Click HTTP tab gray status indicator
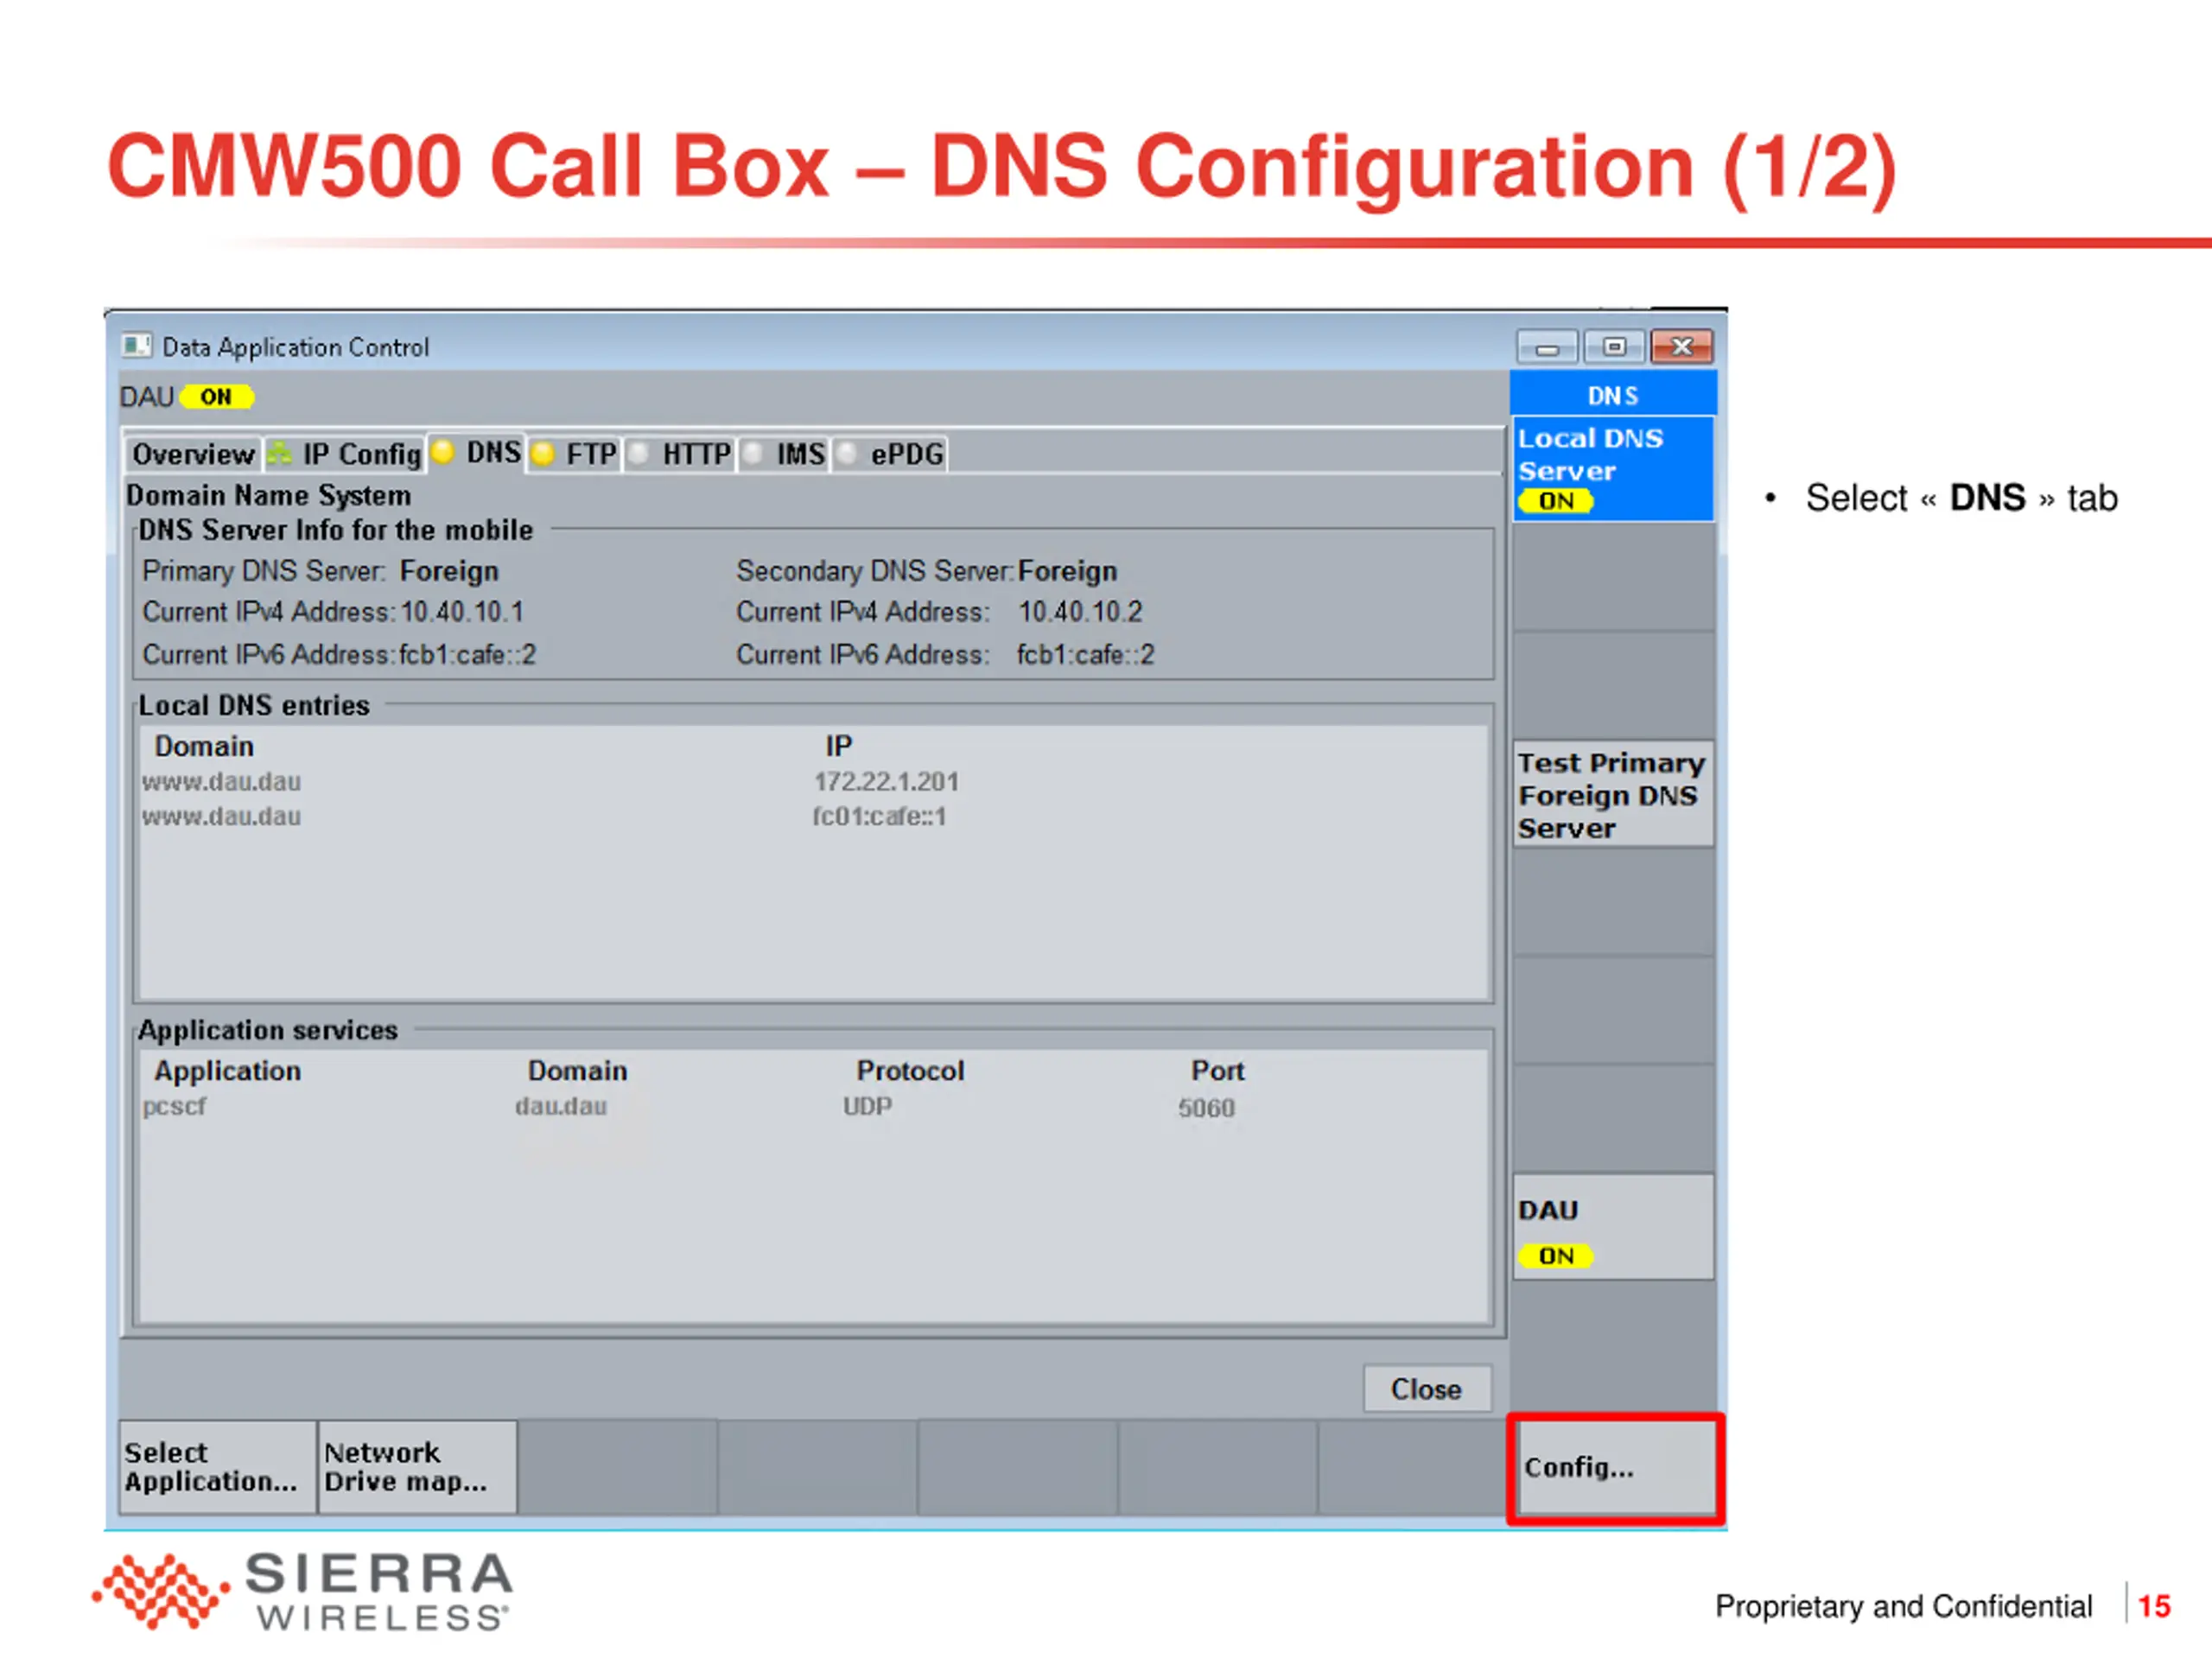Viewport: 2212px width, 1659px height. point(638,454)
